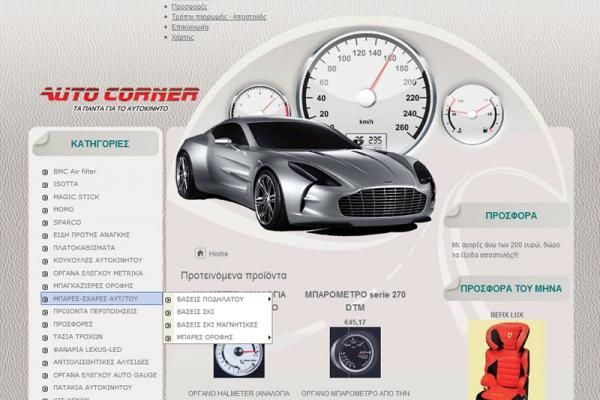Click the Home breadcrumb house icon
Image resolution: width=600 pixels, height=400 pixels.
click(x=200, y=253)
